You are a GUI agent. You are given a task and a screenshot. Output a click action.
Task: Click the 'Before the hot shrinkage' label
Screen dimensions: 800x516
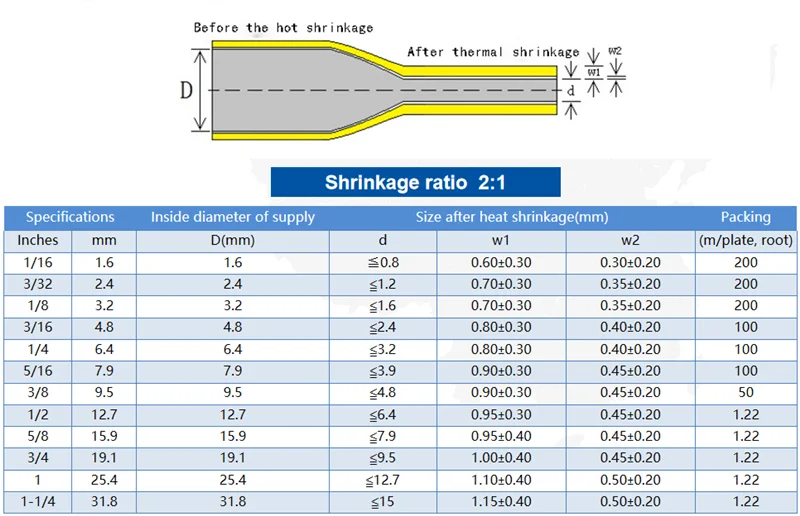[x=283, y=28]
